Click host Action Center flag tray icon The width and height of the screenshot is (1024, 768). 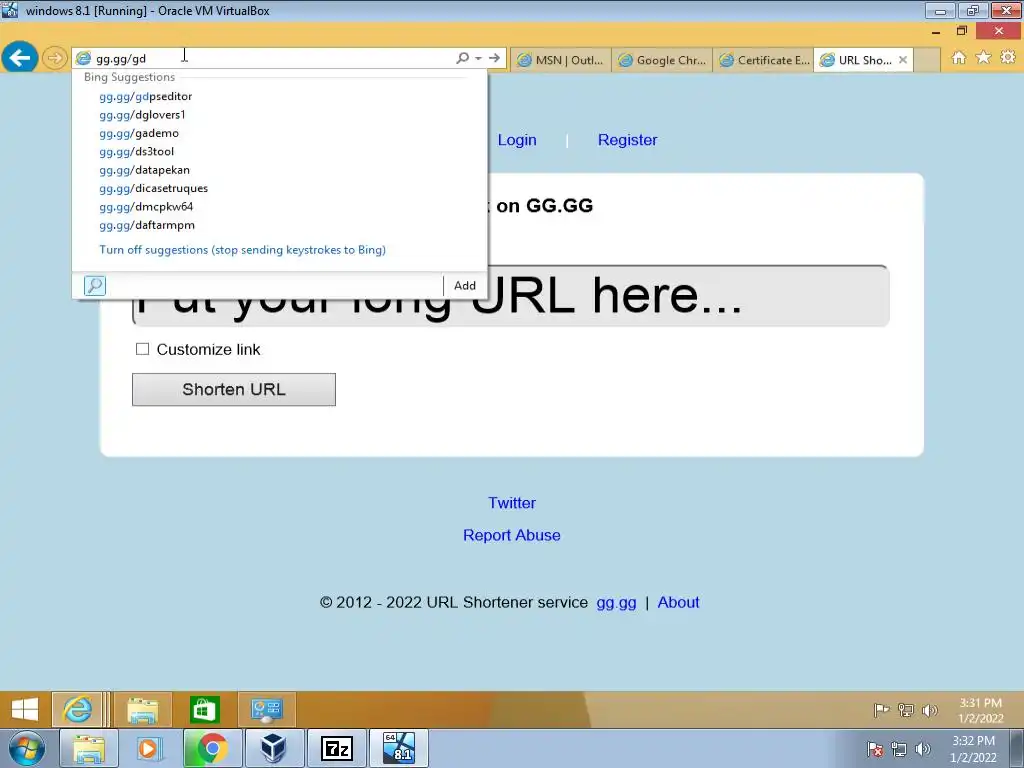(x=875, y=749)
